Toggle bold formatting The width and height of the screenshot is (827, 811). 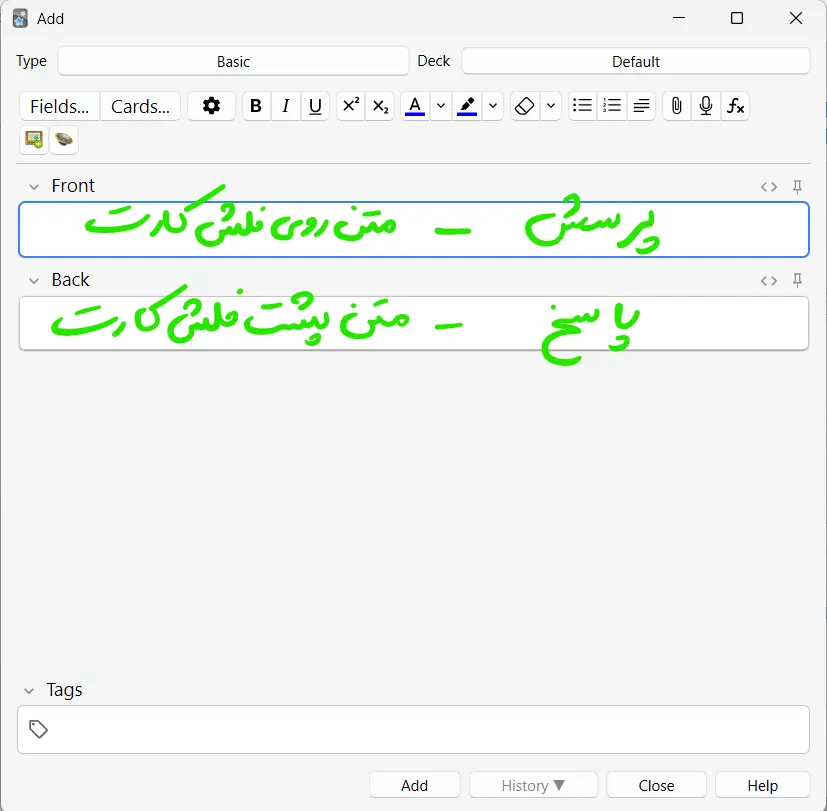pyautogui.click(x=256, y=106)
